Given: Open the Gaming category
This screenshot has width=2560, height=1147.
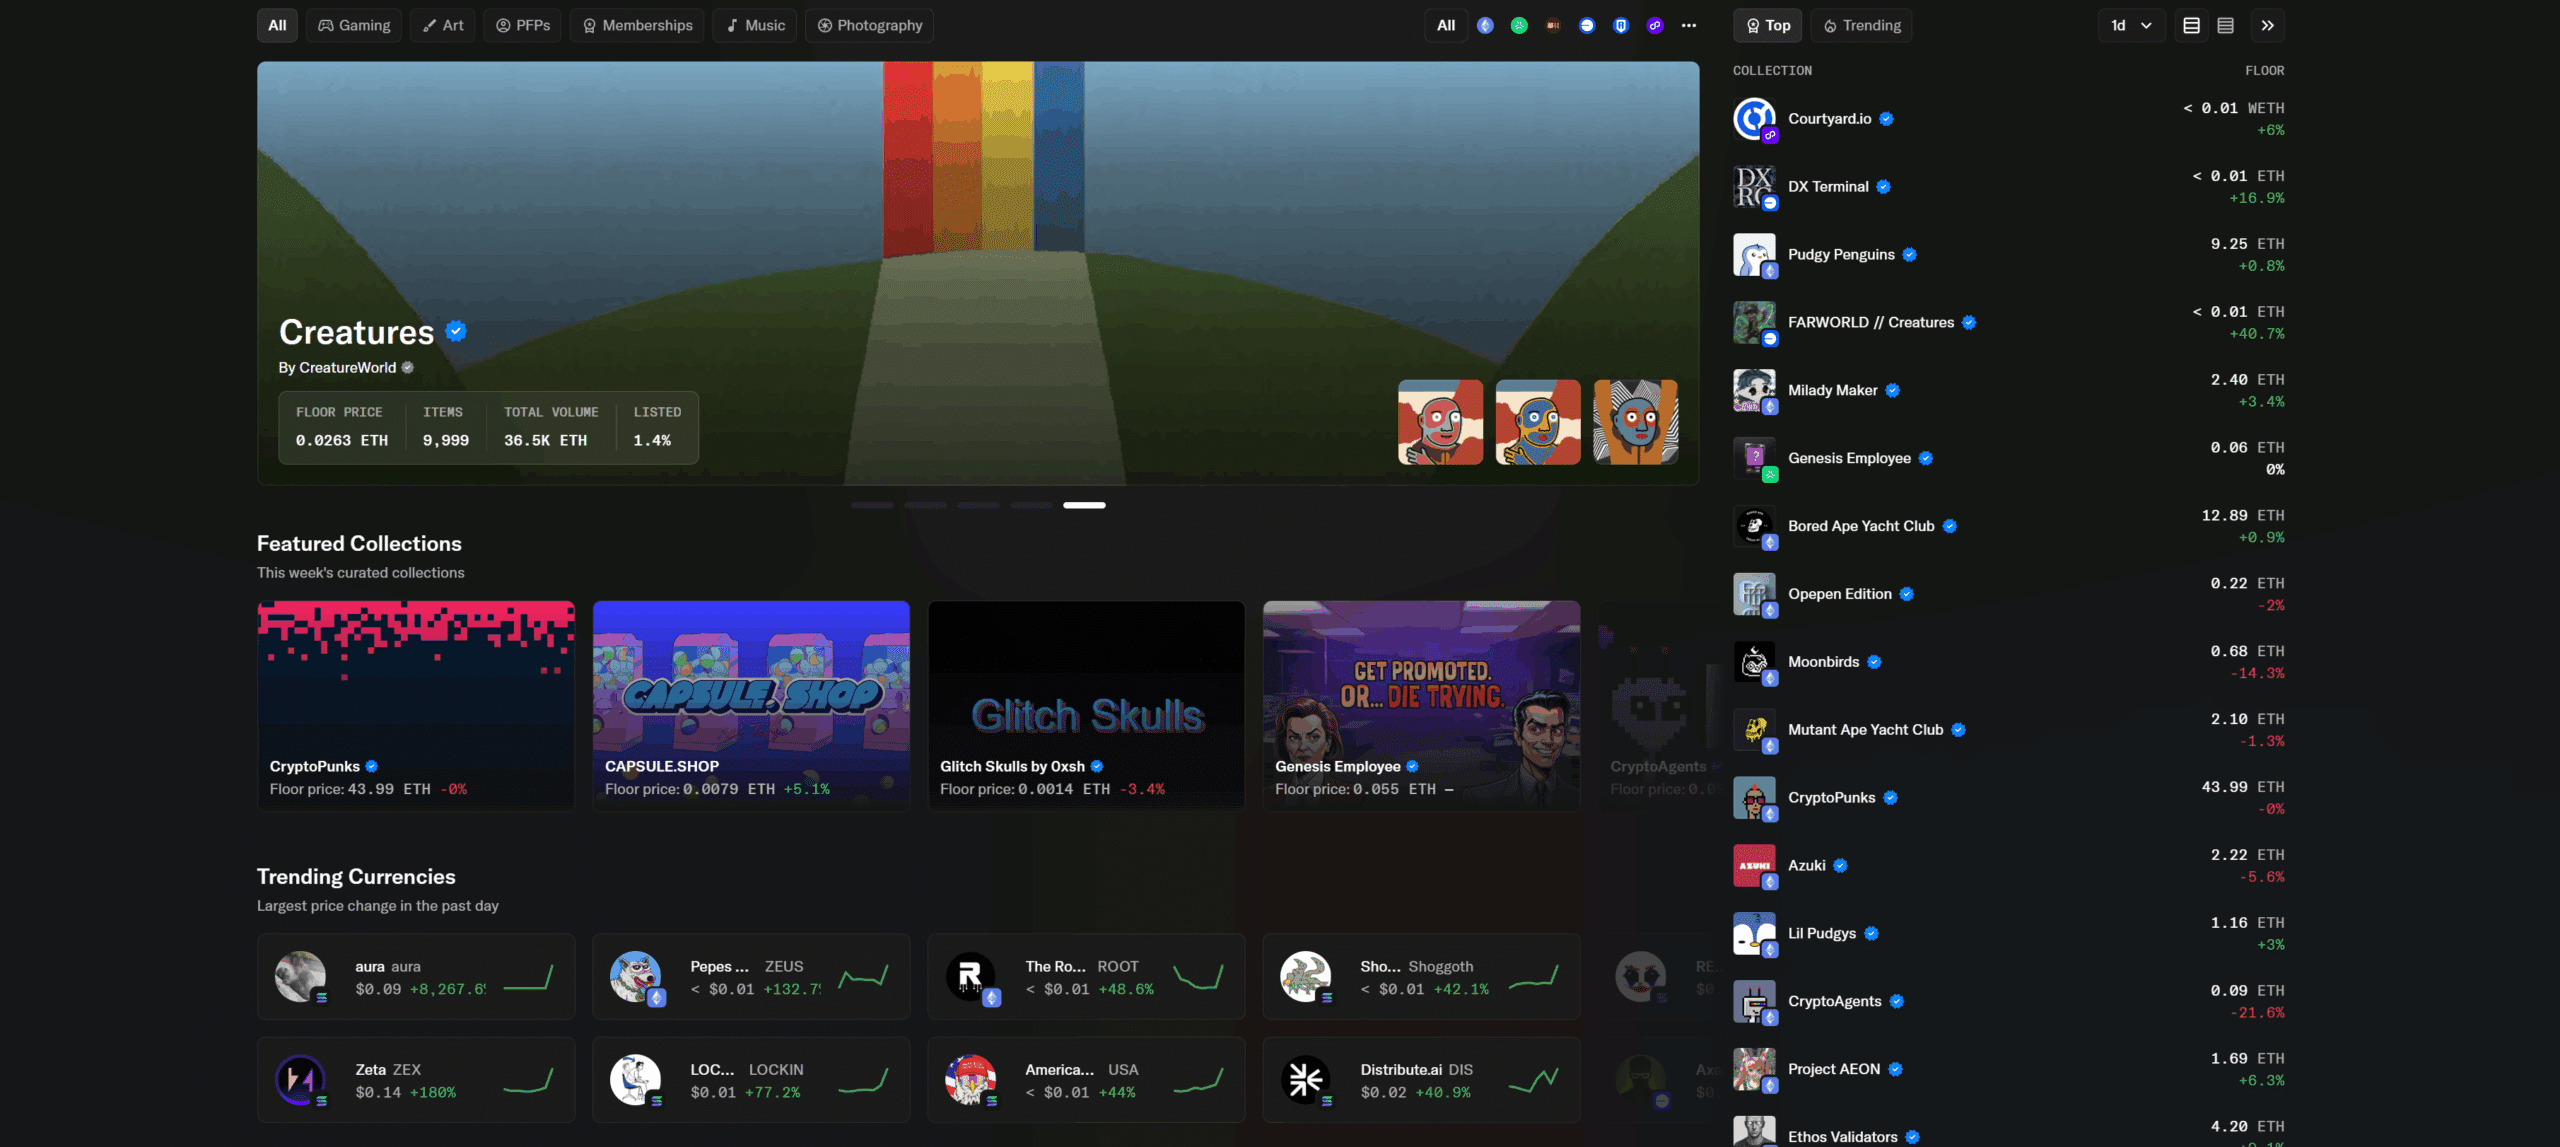Looking at the screenshot, I should tap(354, 25).
